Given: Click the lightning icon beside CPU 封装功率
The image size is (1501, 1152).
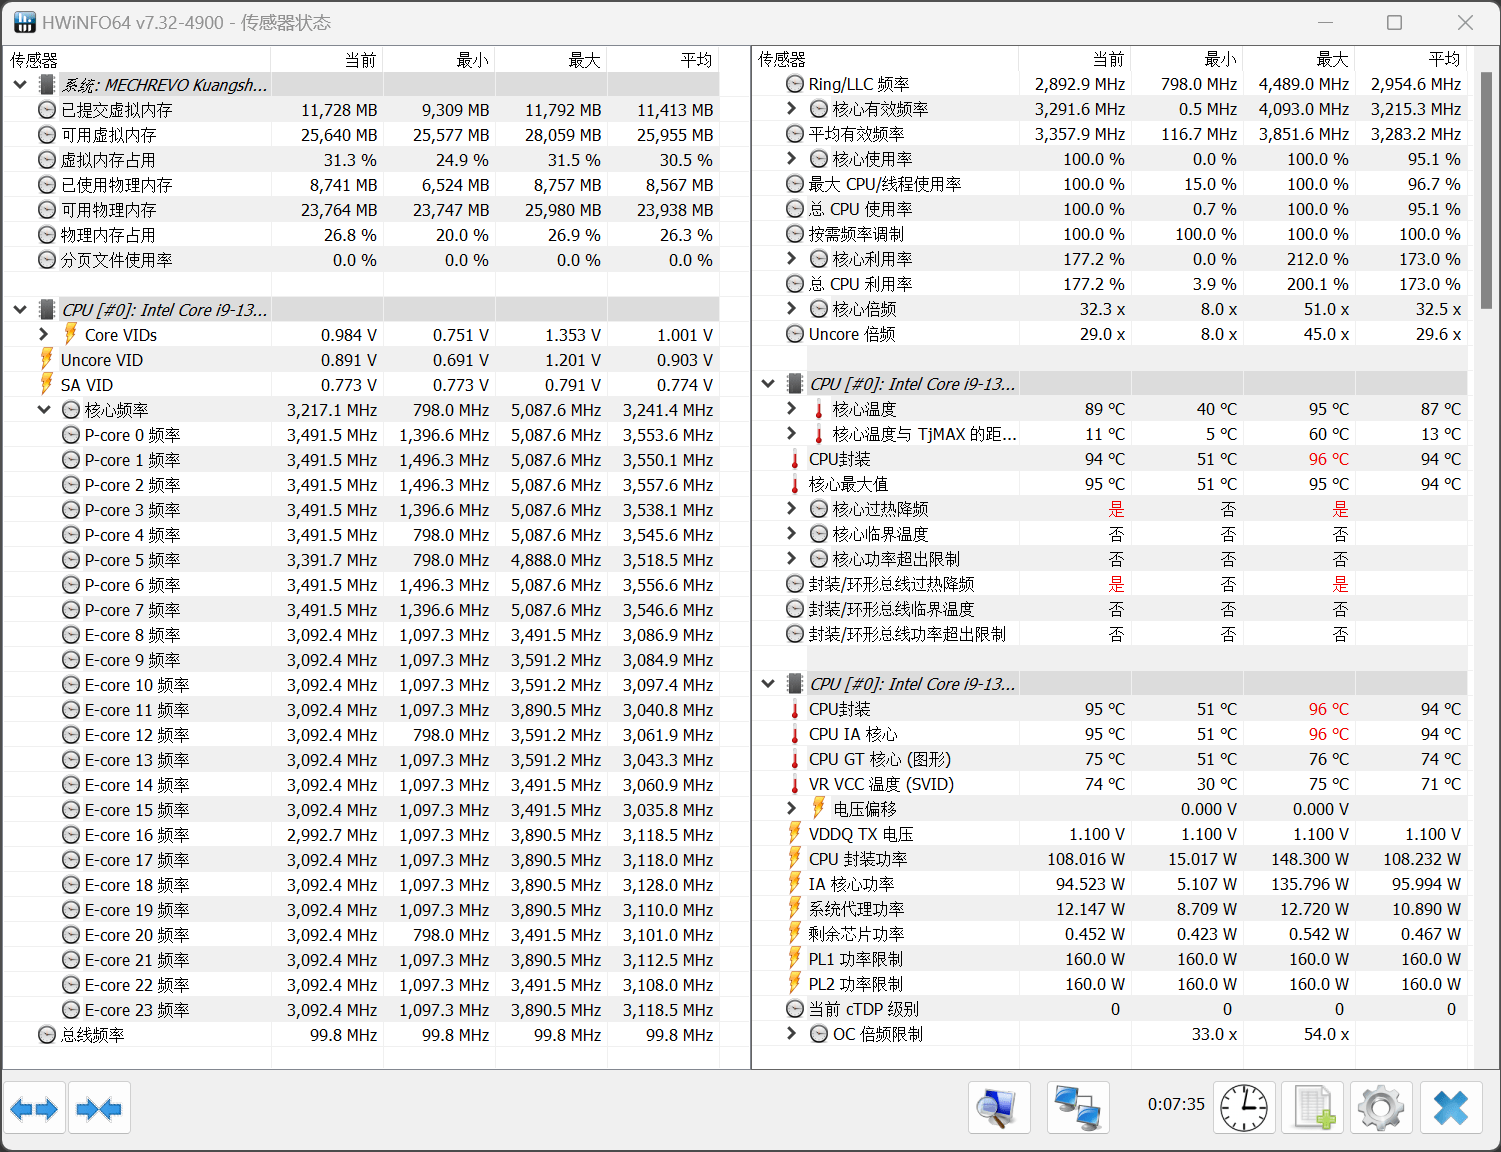Looking at the screenshot, I should coord(795,858).
